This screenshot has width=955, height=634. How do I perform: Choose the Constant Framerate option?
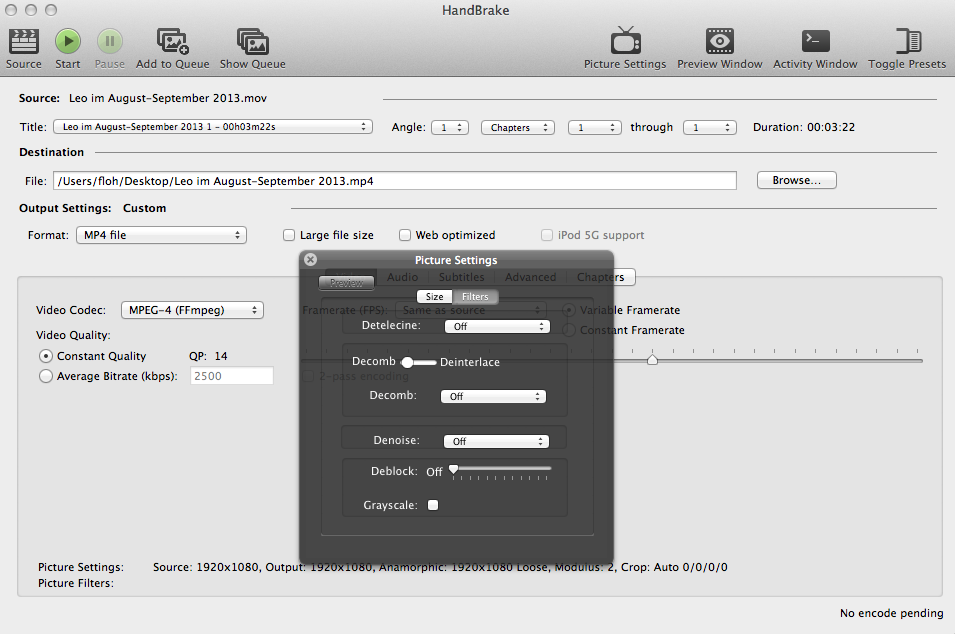568,330
